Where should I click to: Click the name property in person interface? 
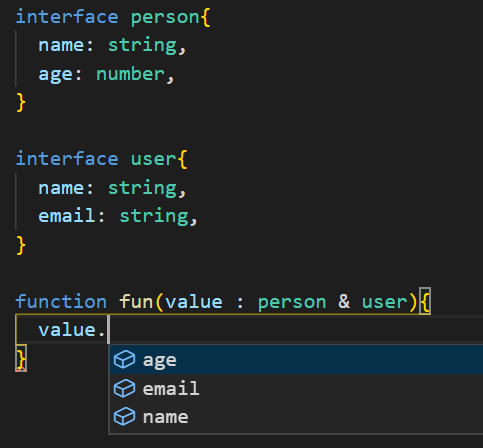[61, 45]
